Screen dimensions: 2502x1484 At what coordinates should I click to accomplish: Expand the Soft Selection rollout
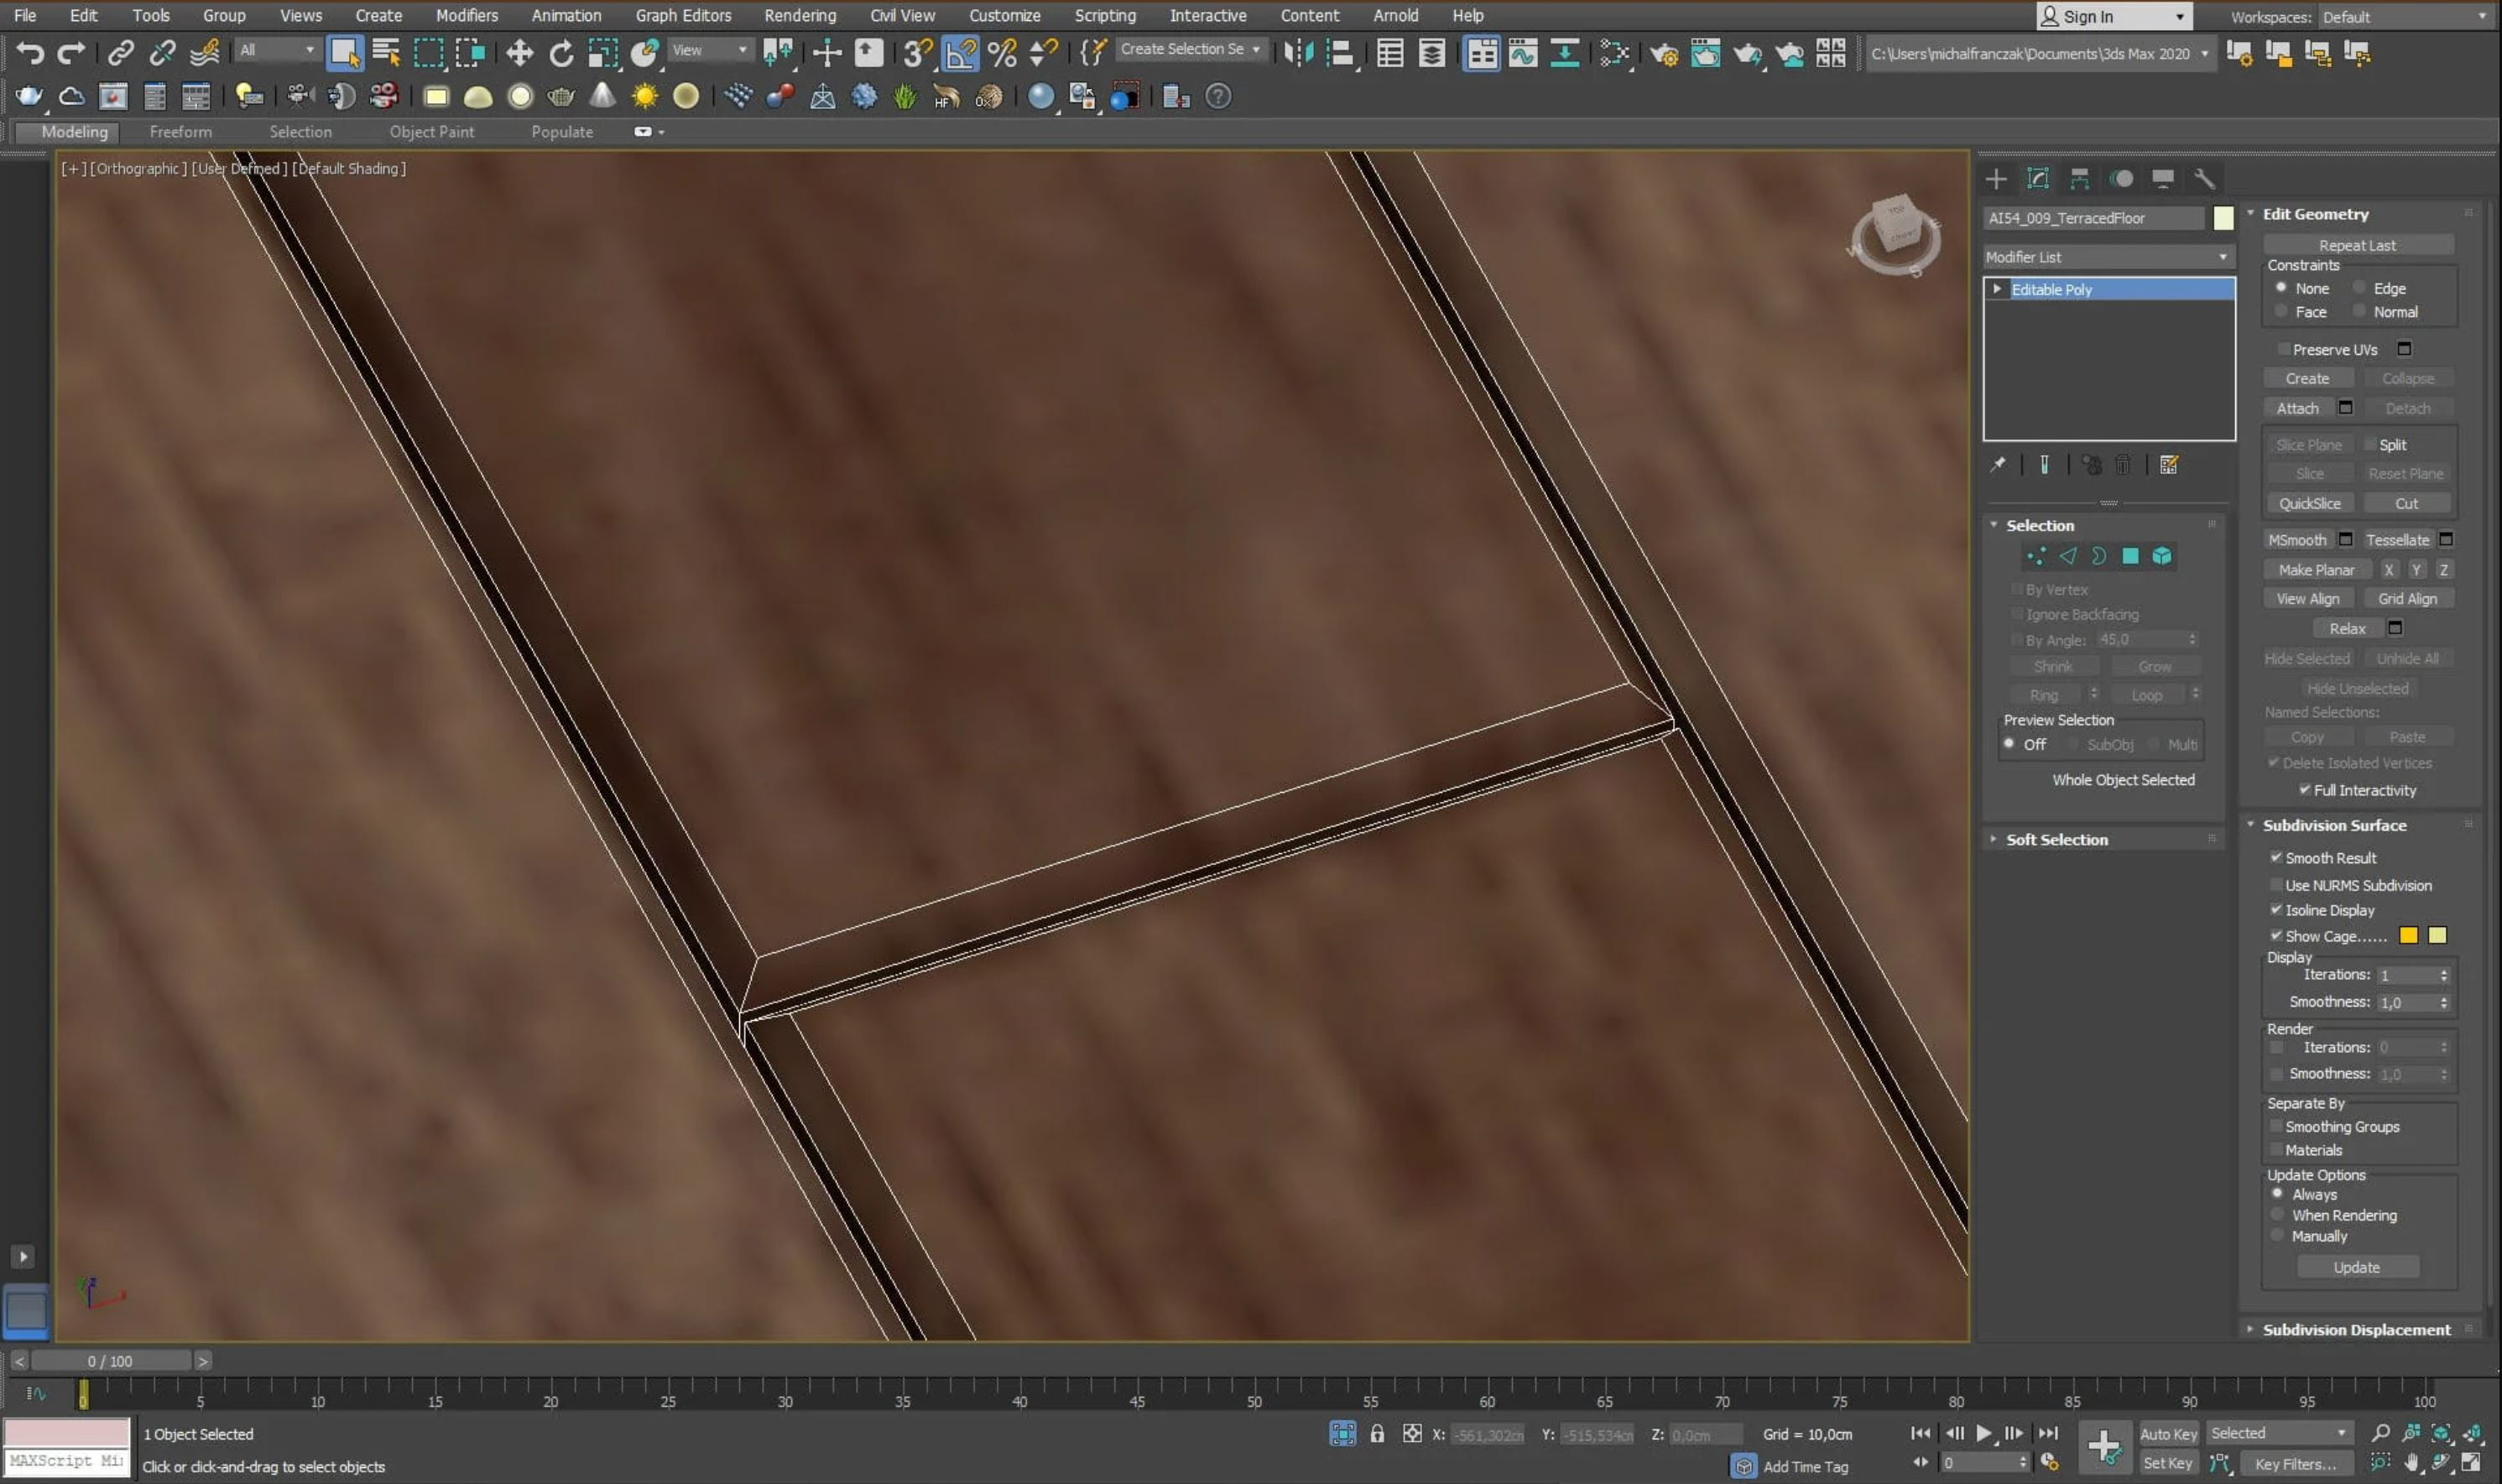point(2056,840)
